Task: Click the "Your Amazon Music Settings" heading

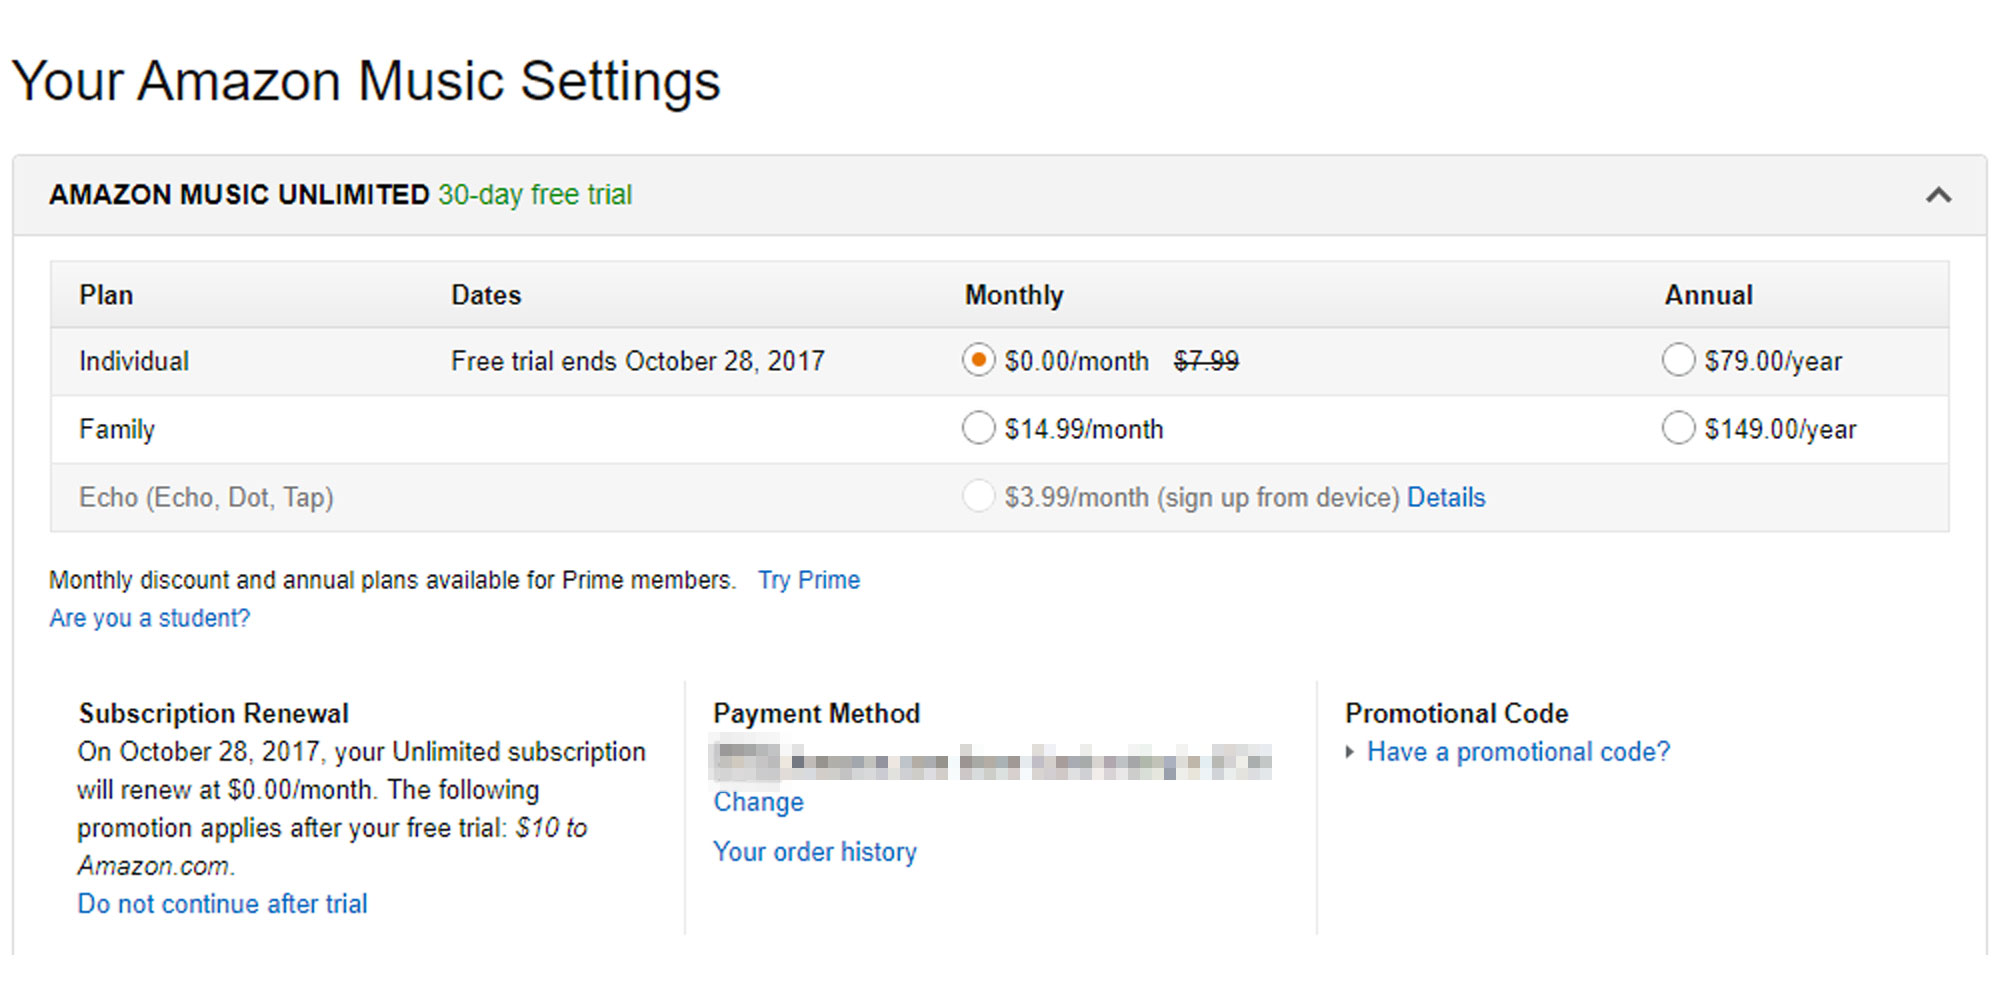Action: click(365, 81)
